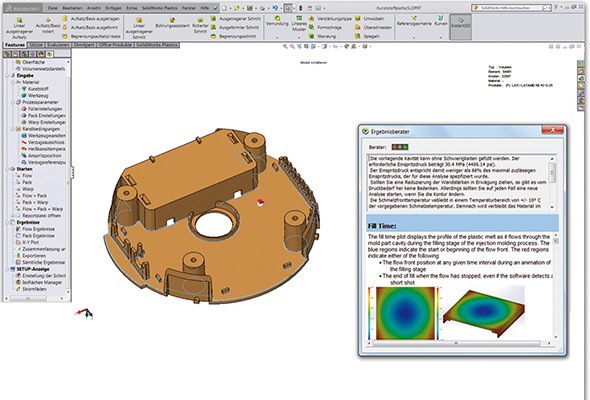Click Linear ausgetragener Aufsatz tool icon
Image resolution: width=590 pixels, height=400 pixels.
pyautogui.click(x=19, y=20)
